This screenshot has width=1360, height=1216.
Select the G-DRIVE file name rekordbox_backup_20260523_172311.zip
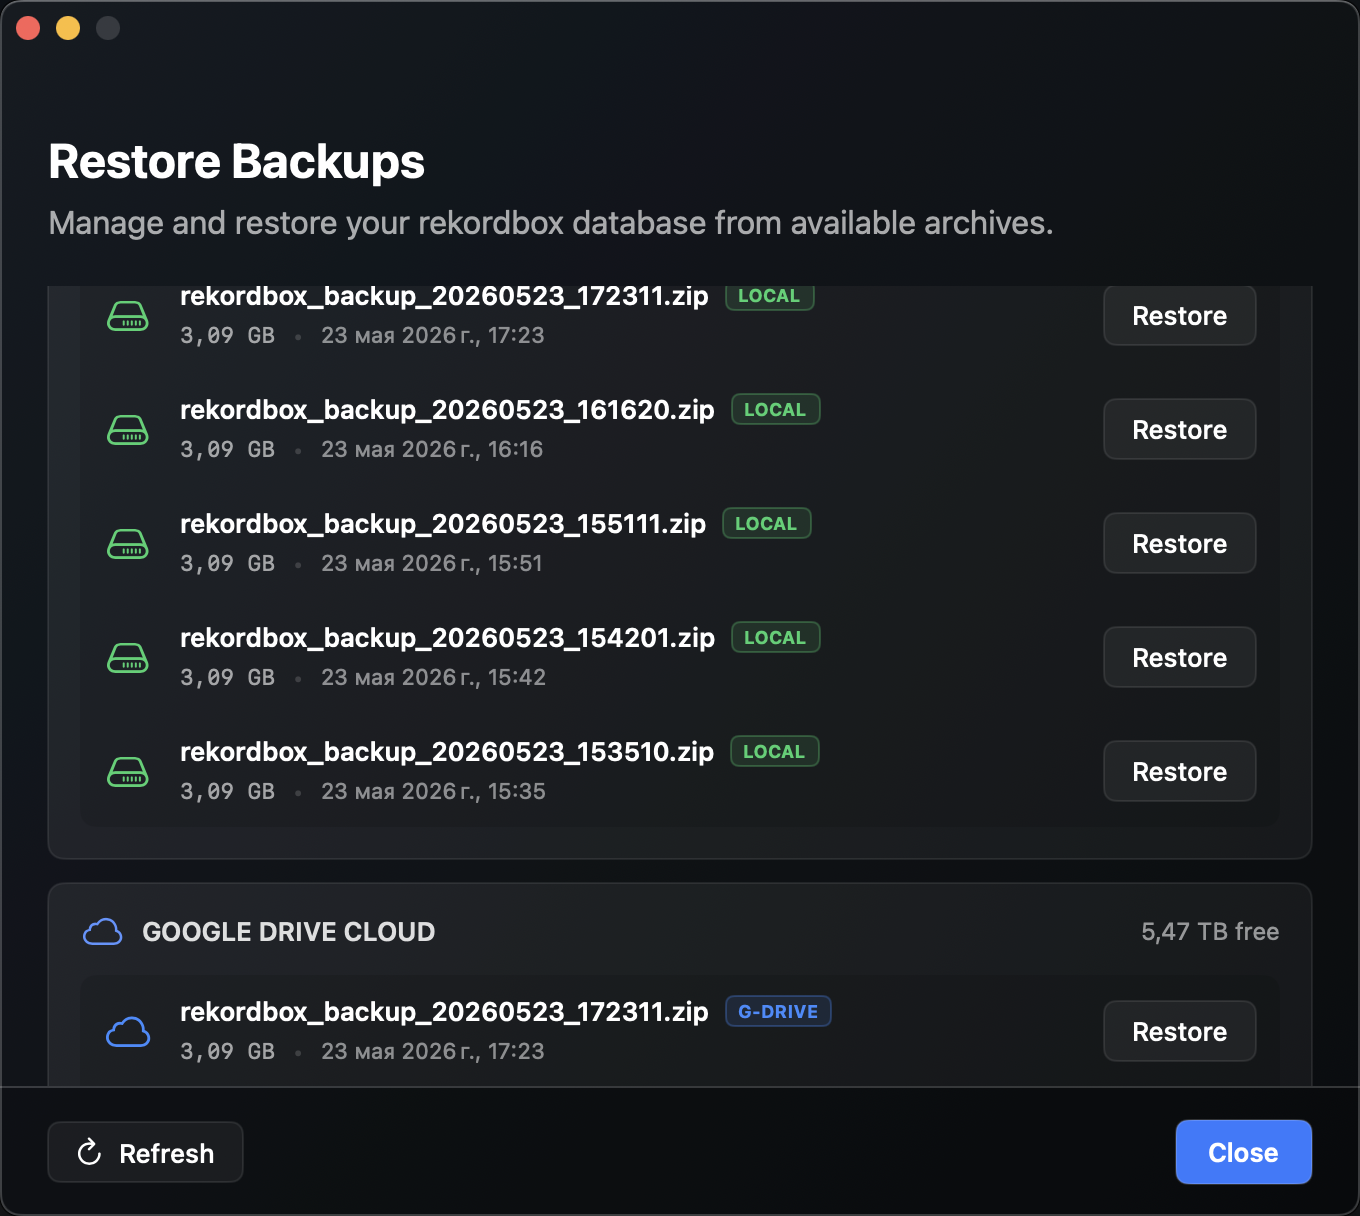click(x=444, y=1012)
